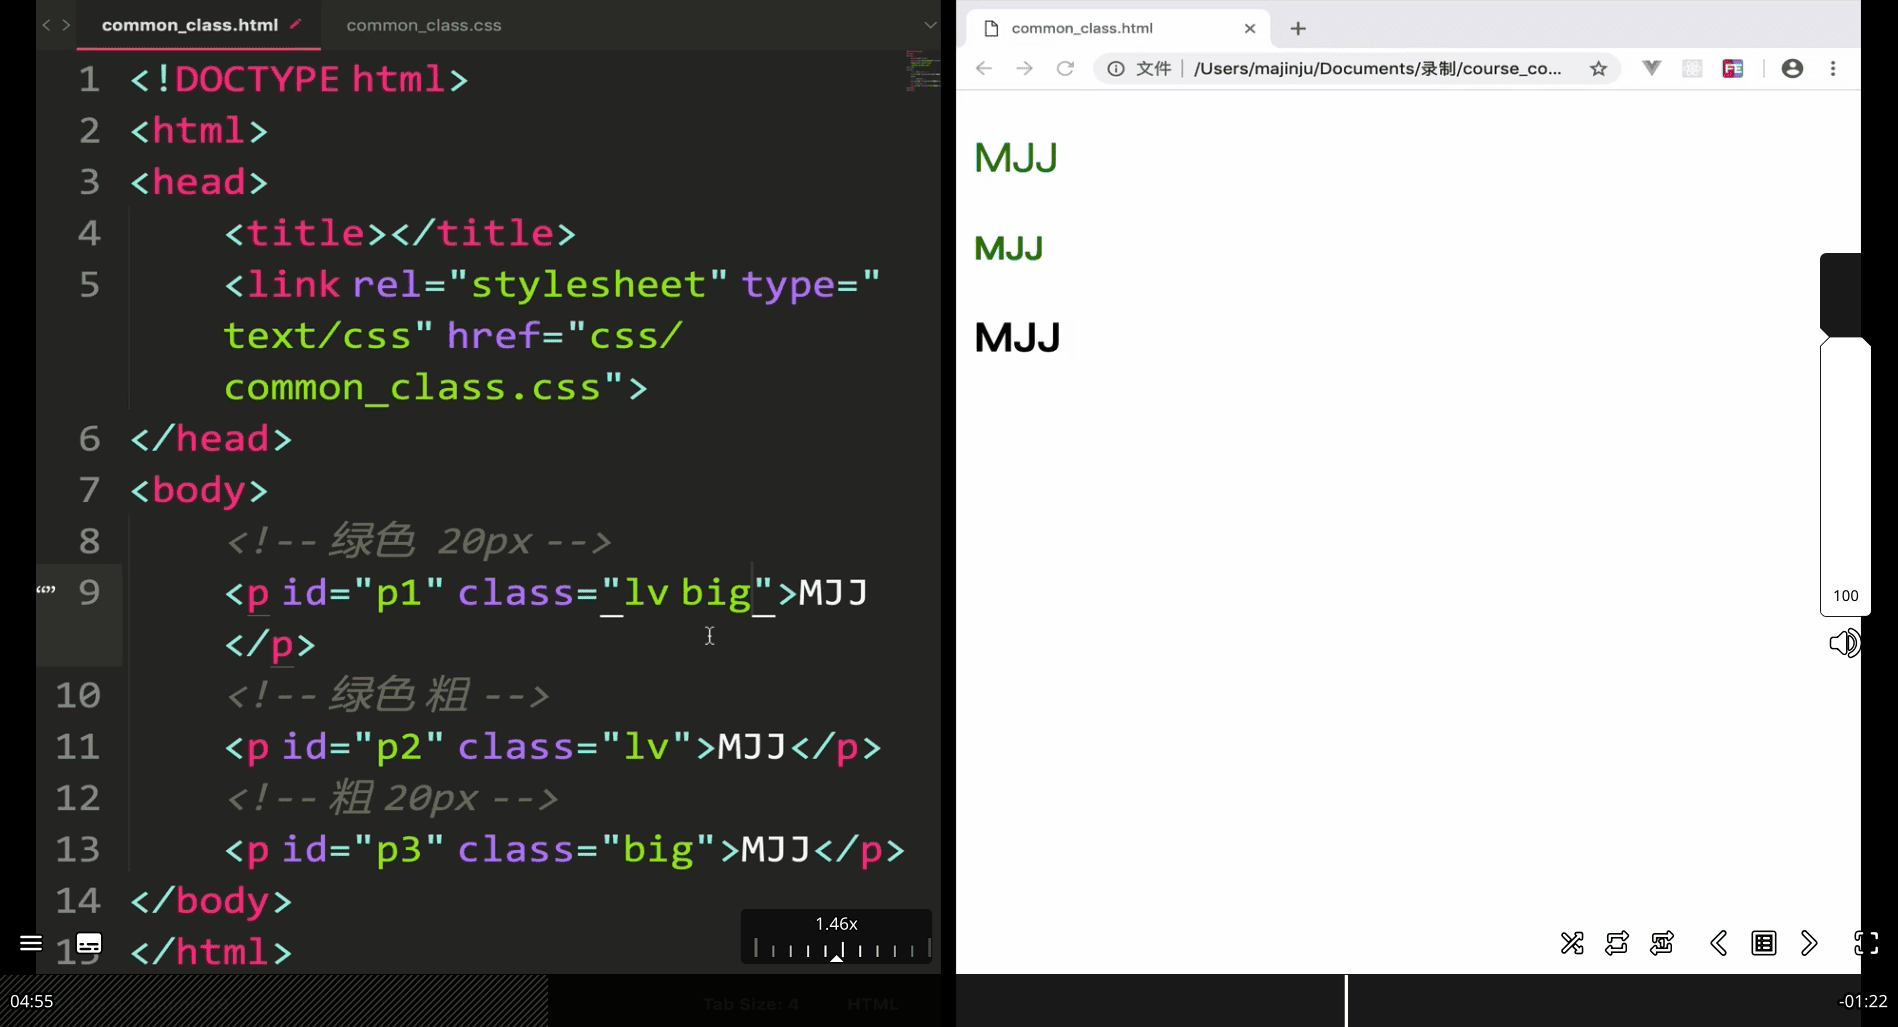Toggle repeat-all playback mode

pos(1617,943)
